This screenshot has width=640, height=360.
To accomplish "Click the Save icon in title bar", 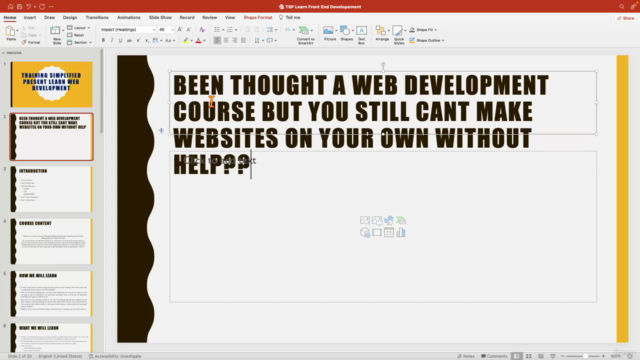I will tap(20, 7).
